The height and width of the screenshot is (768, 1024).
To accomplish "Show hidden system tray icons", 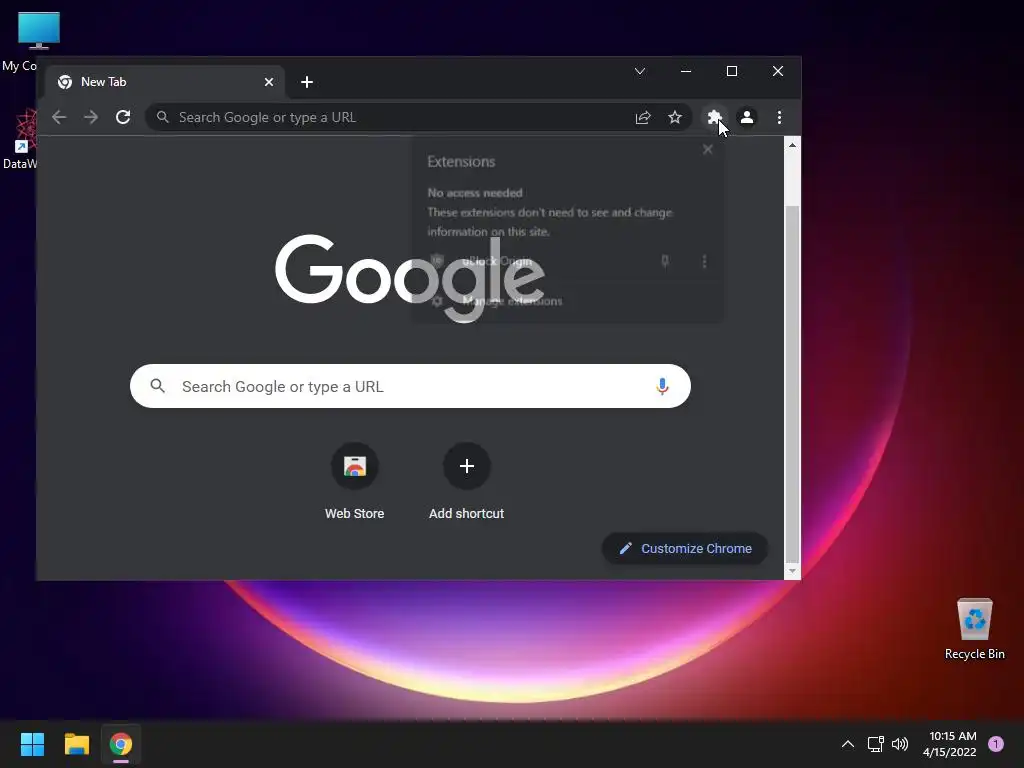I will click(848, 744).
